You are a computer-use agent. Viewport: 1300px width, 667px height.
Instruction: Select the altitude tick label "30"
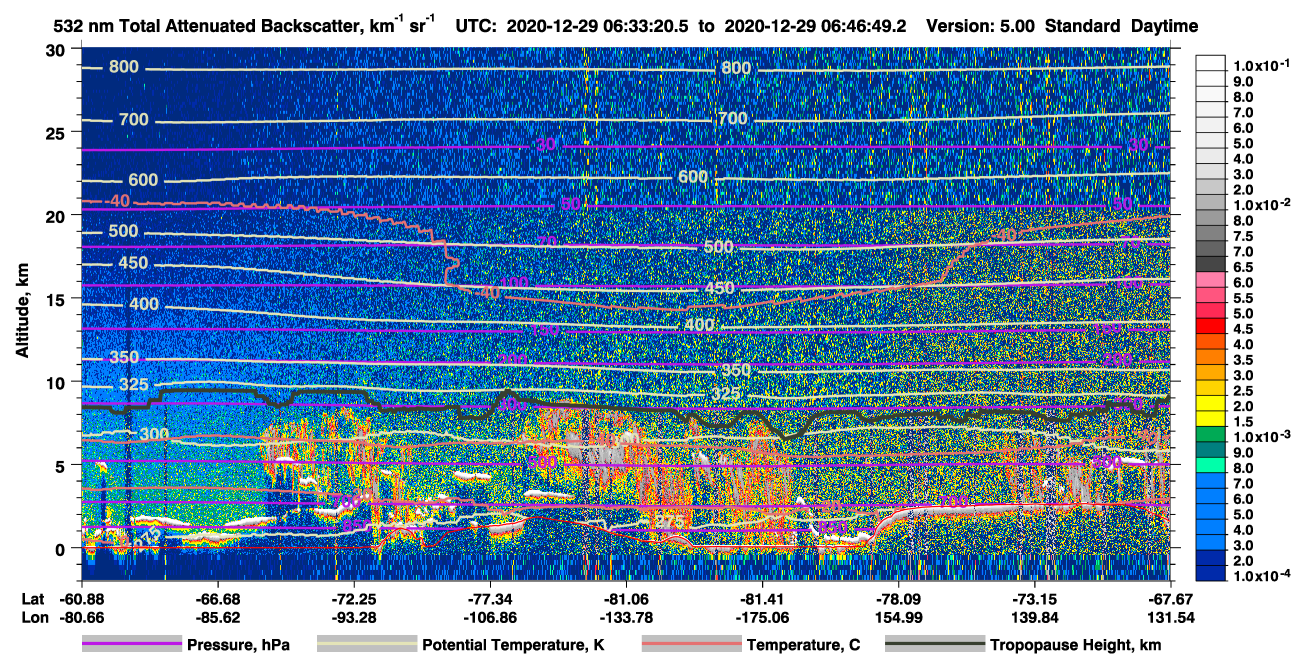pos(58,49)
